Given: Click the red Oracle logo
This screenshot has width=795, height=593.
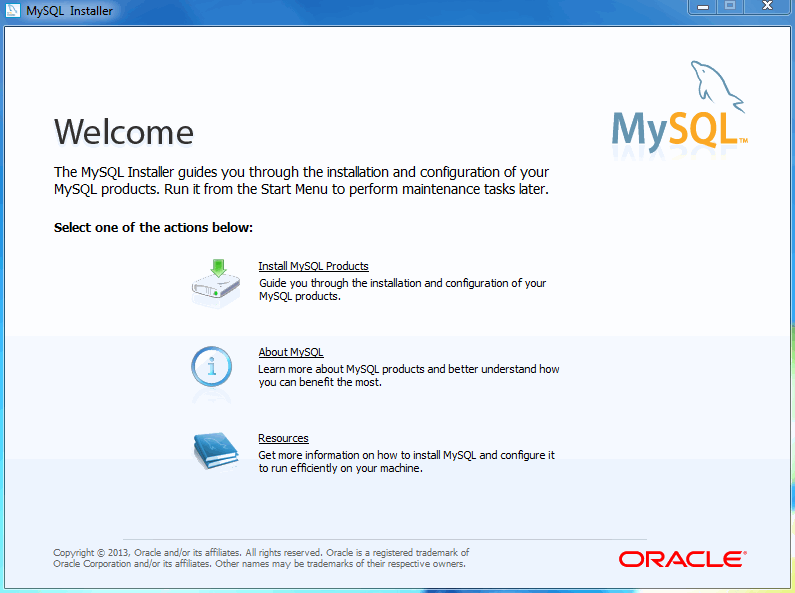Looking at the screenshot, I should 682,559.
